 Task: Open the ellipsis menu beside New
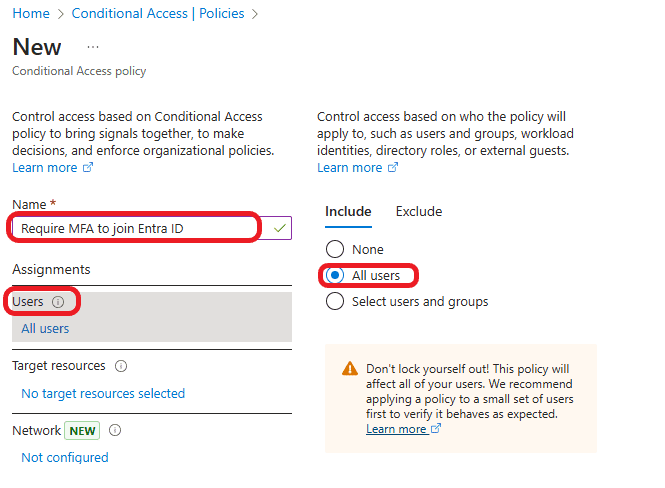93,48
